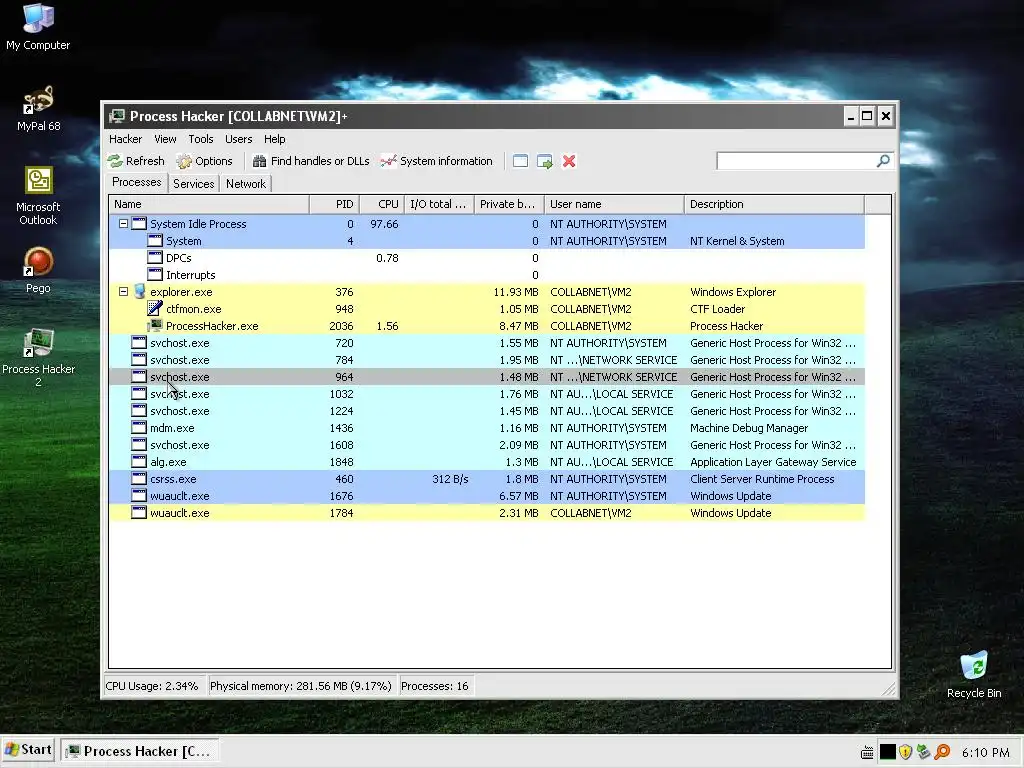Select svchost.exe with PID 1608
This screenshot has width=1024, height=768.
pyautogui.click(x=487, y=445)
